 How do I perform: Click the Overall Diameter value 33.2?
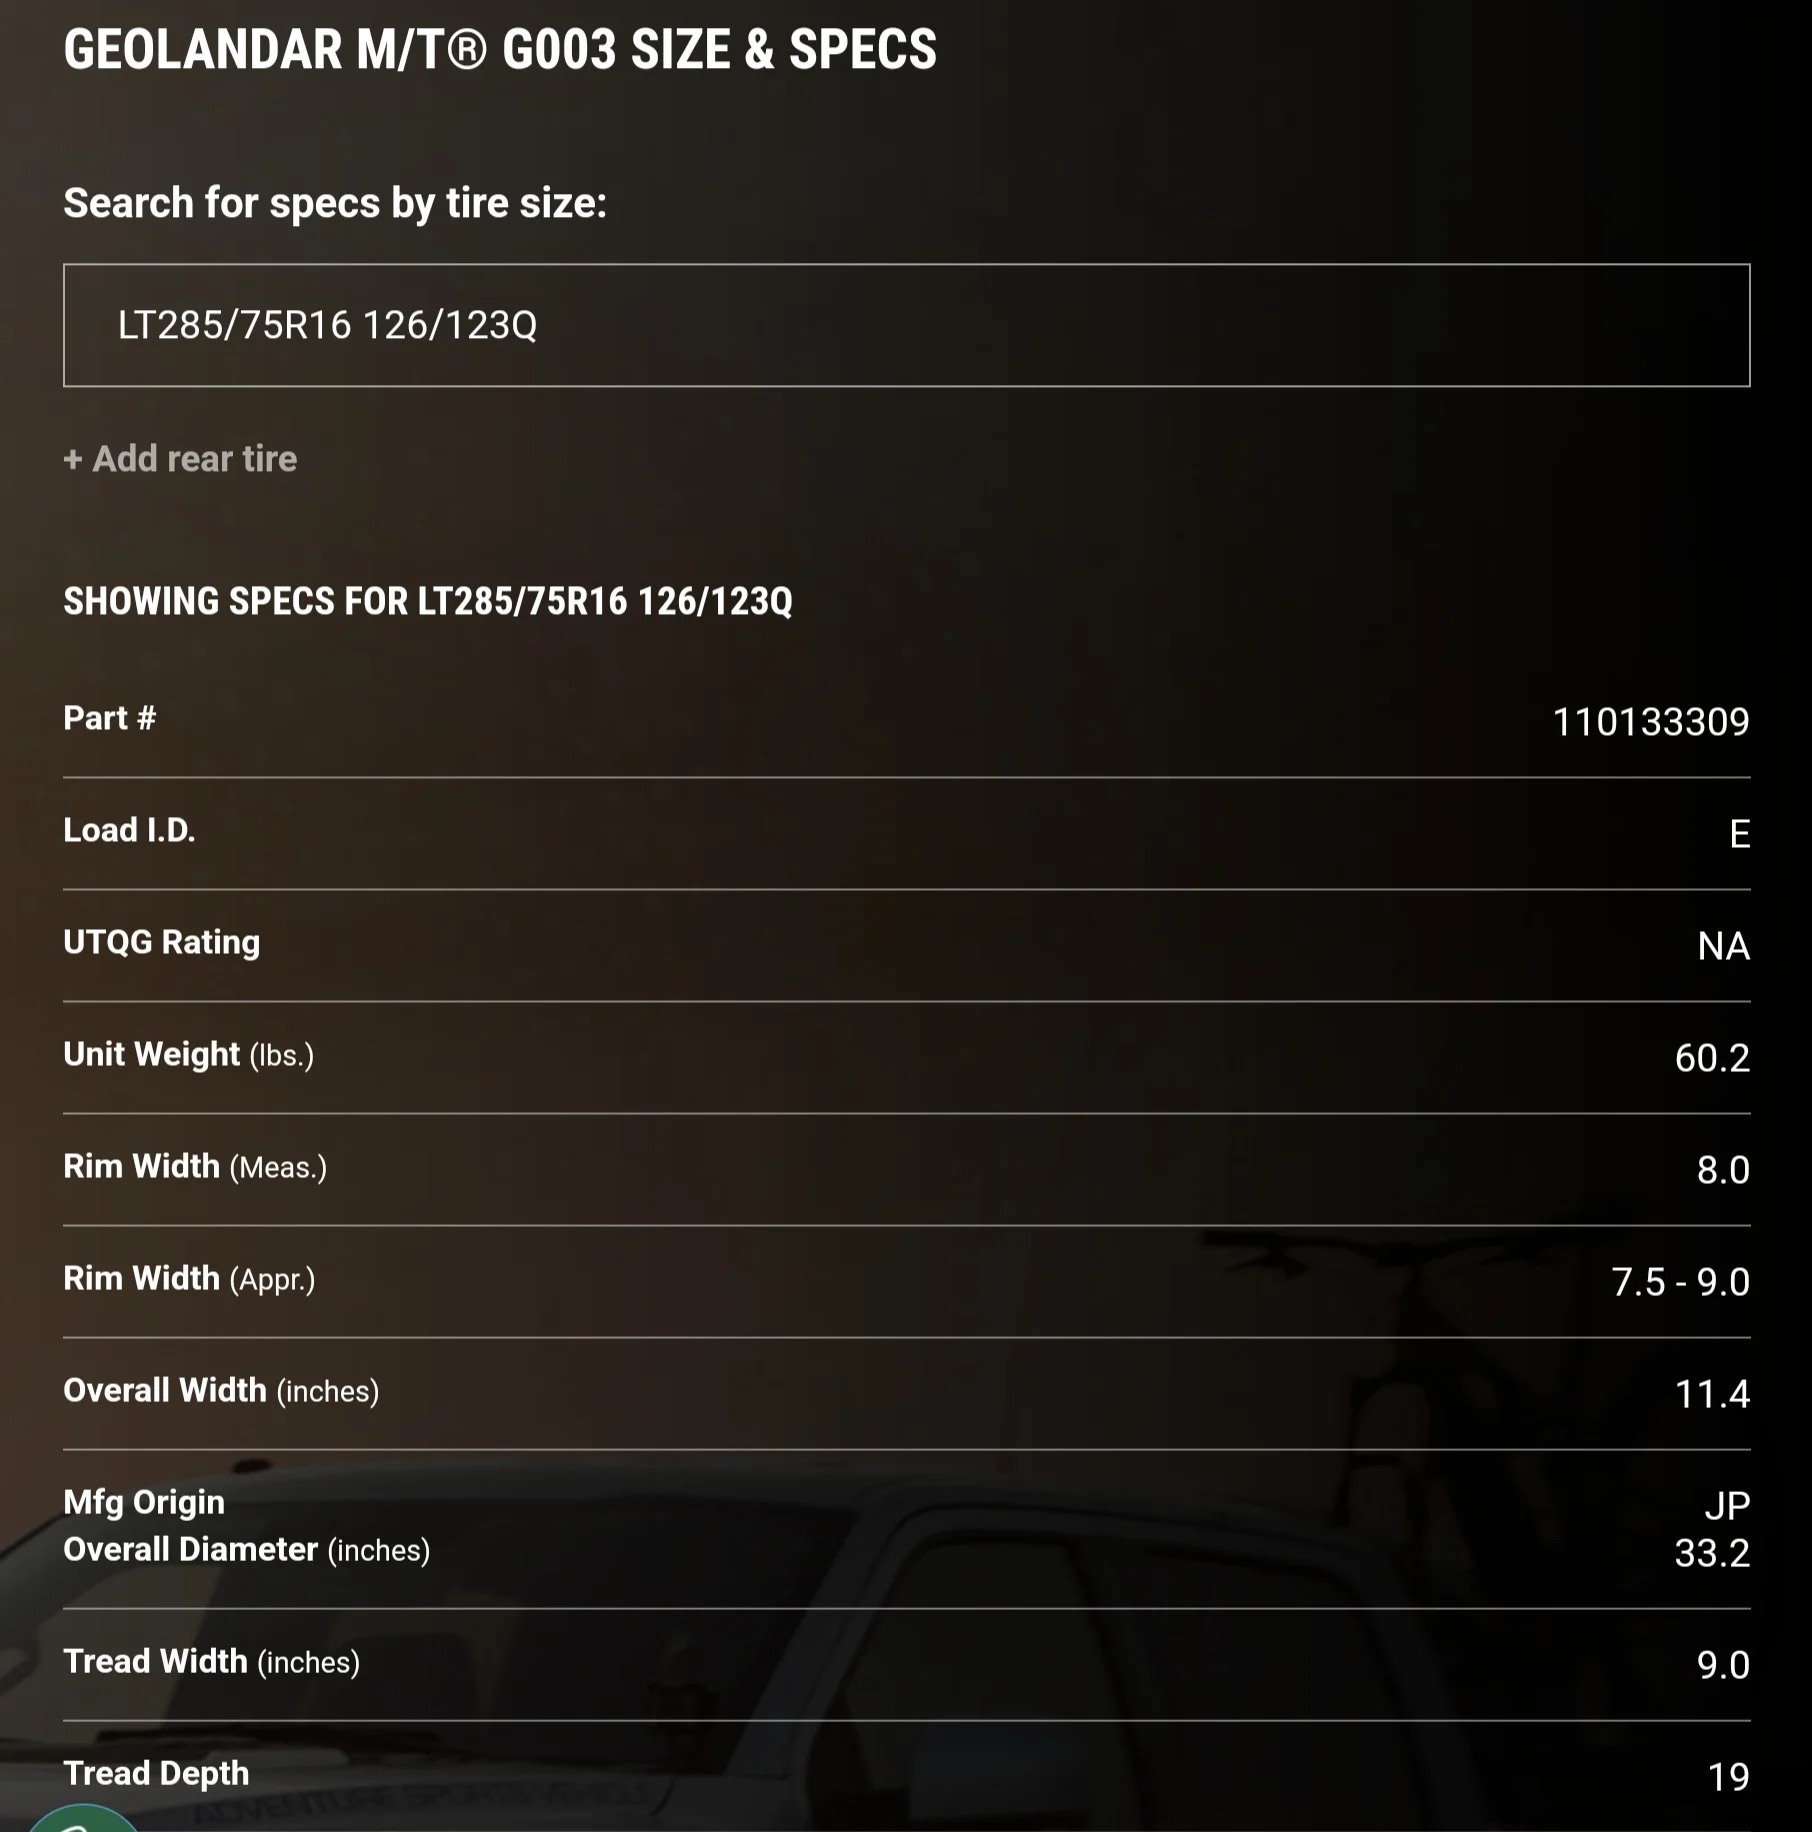tap(1712, 1553)
